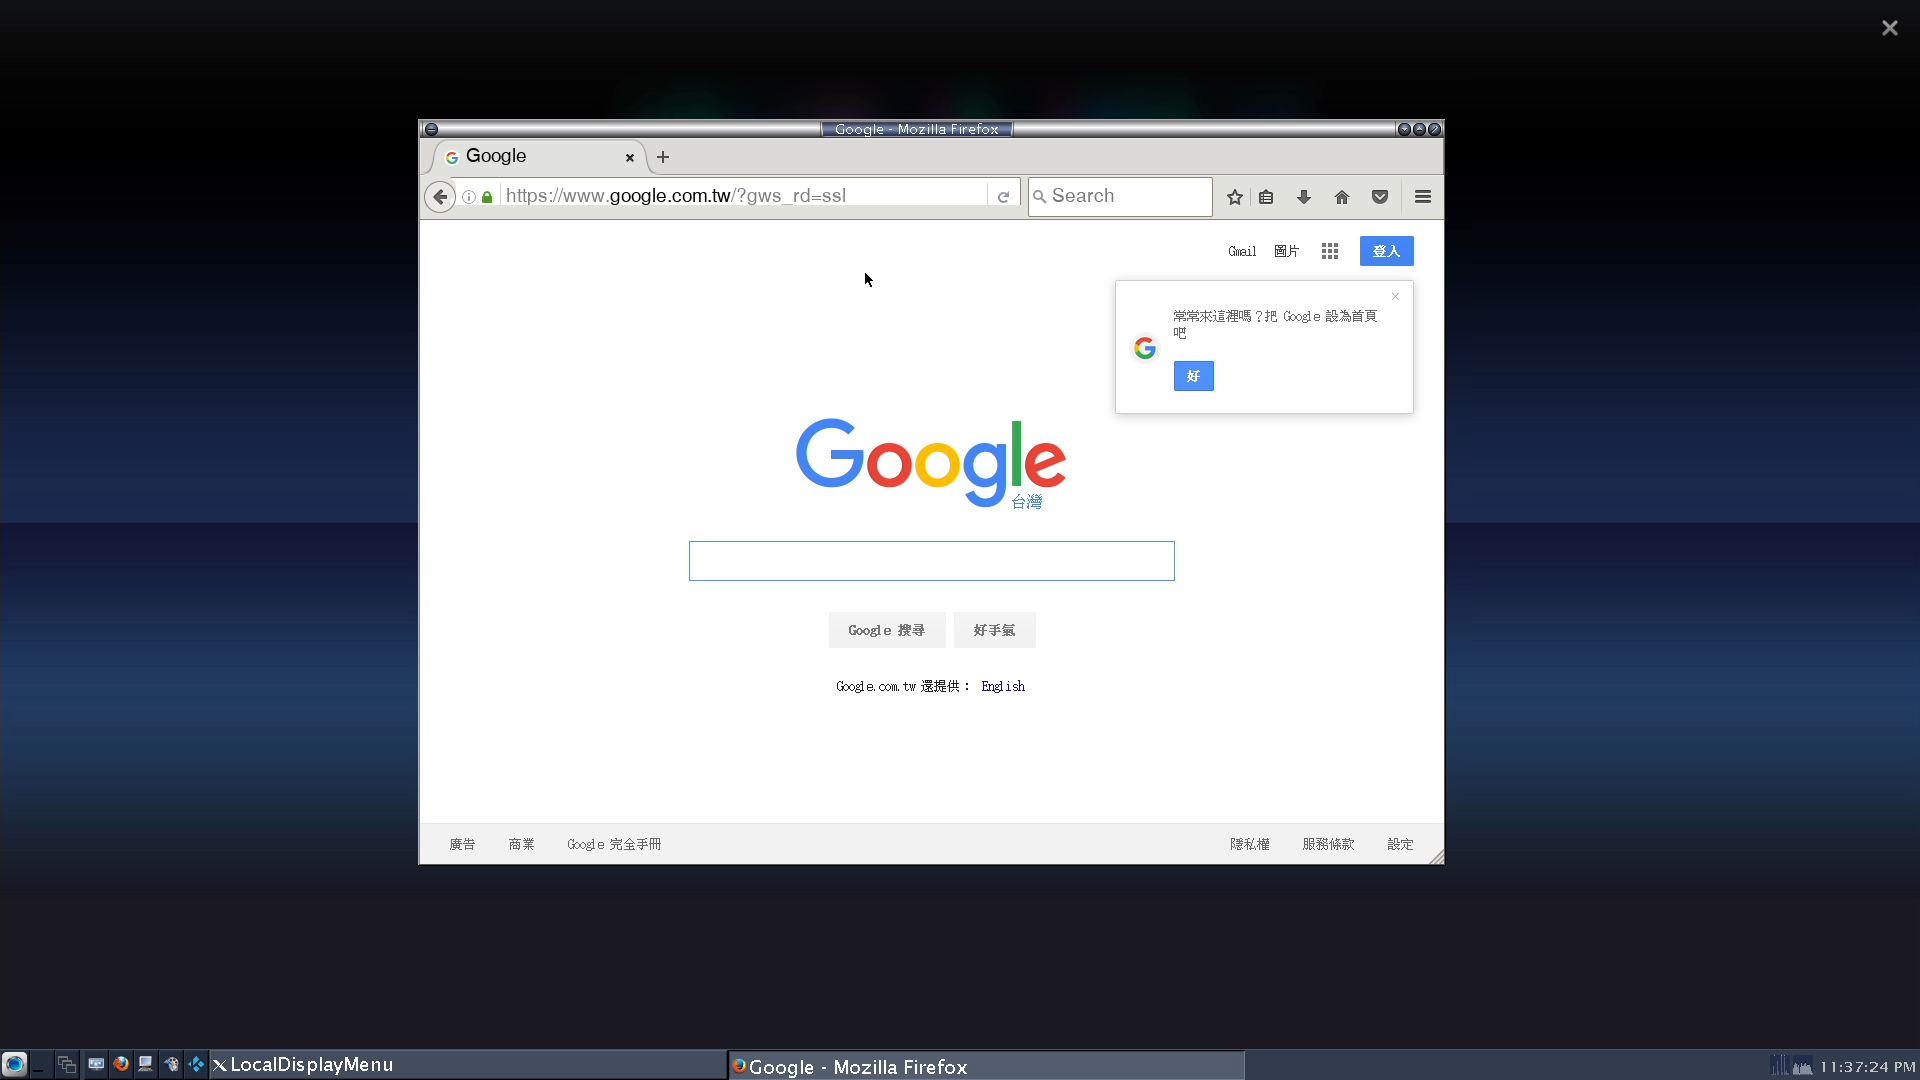Select the Google tab
1920x1080 pixels.
click(x=540, y=157)
